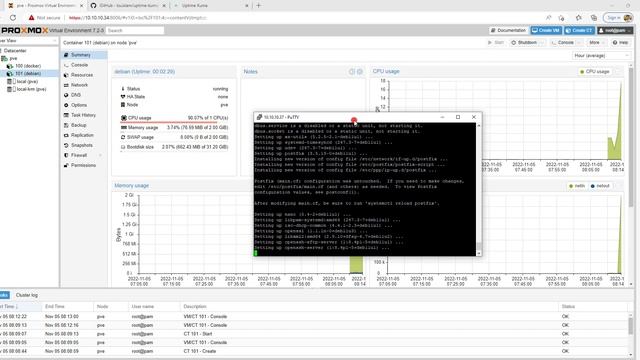Open the Shutdown dropdown arrow
Viewport: 640px width, 360px height.
click(x=542, y=42)
